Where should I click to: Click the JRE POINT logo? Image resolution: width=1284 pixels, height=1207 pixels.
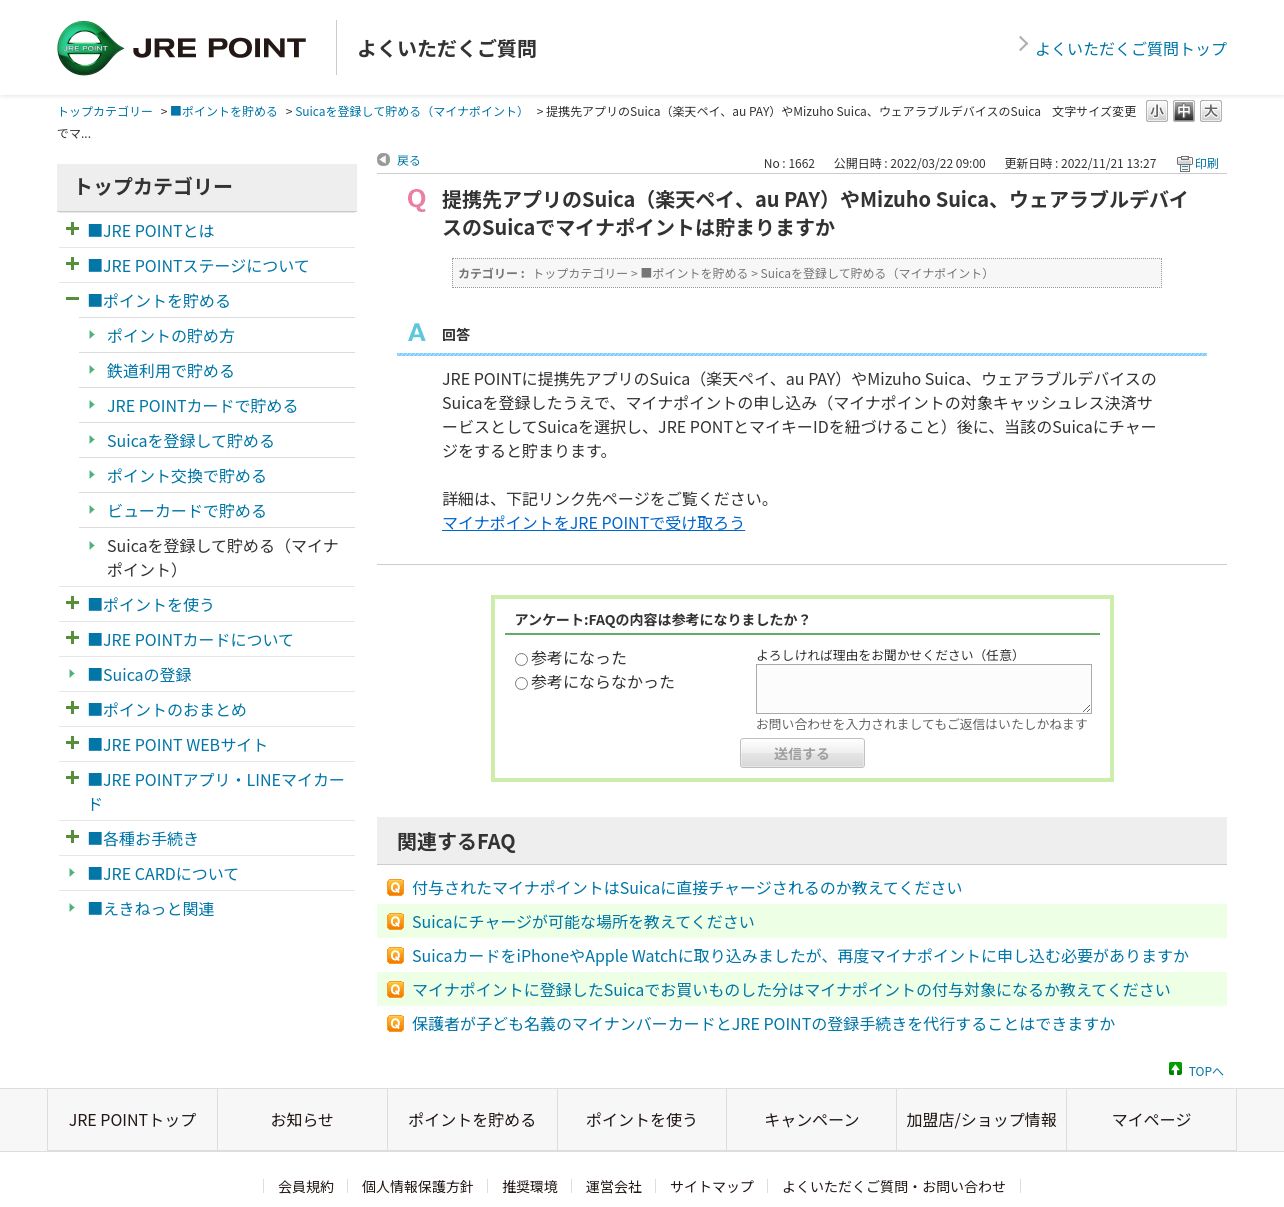(x=181, y=48)
